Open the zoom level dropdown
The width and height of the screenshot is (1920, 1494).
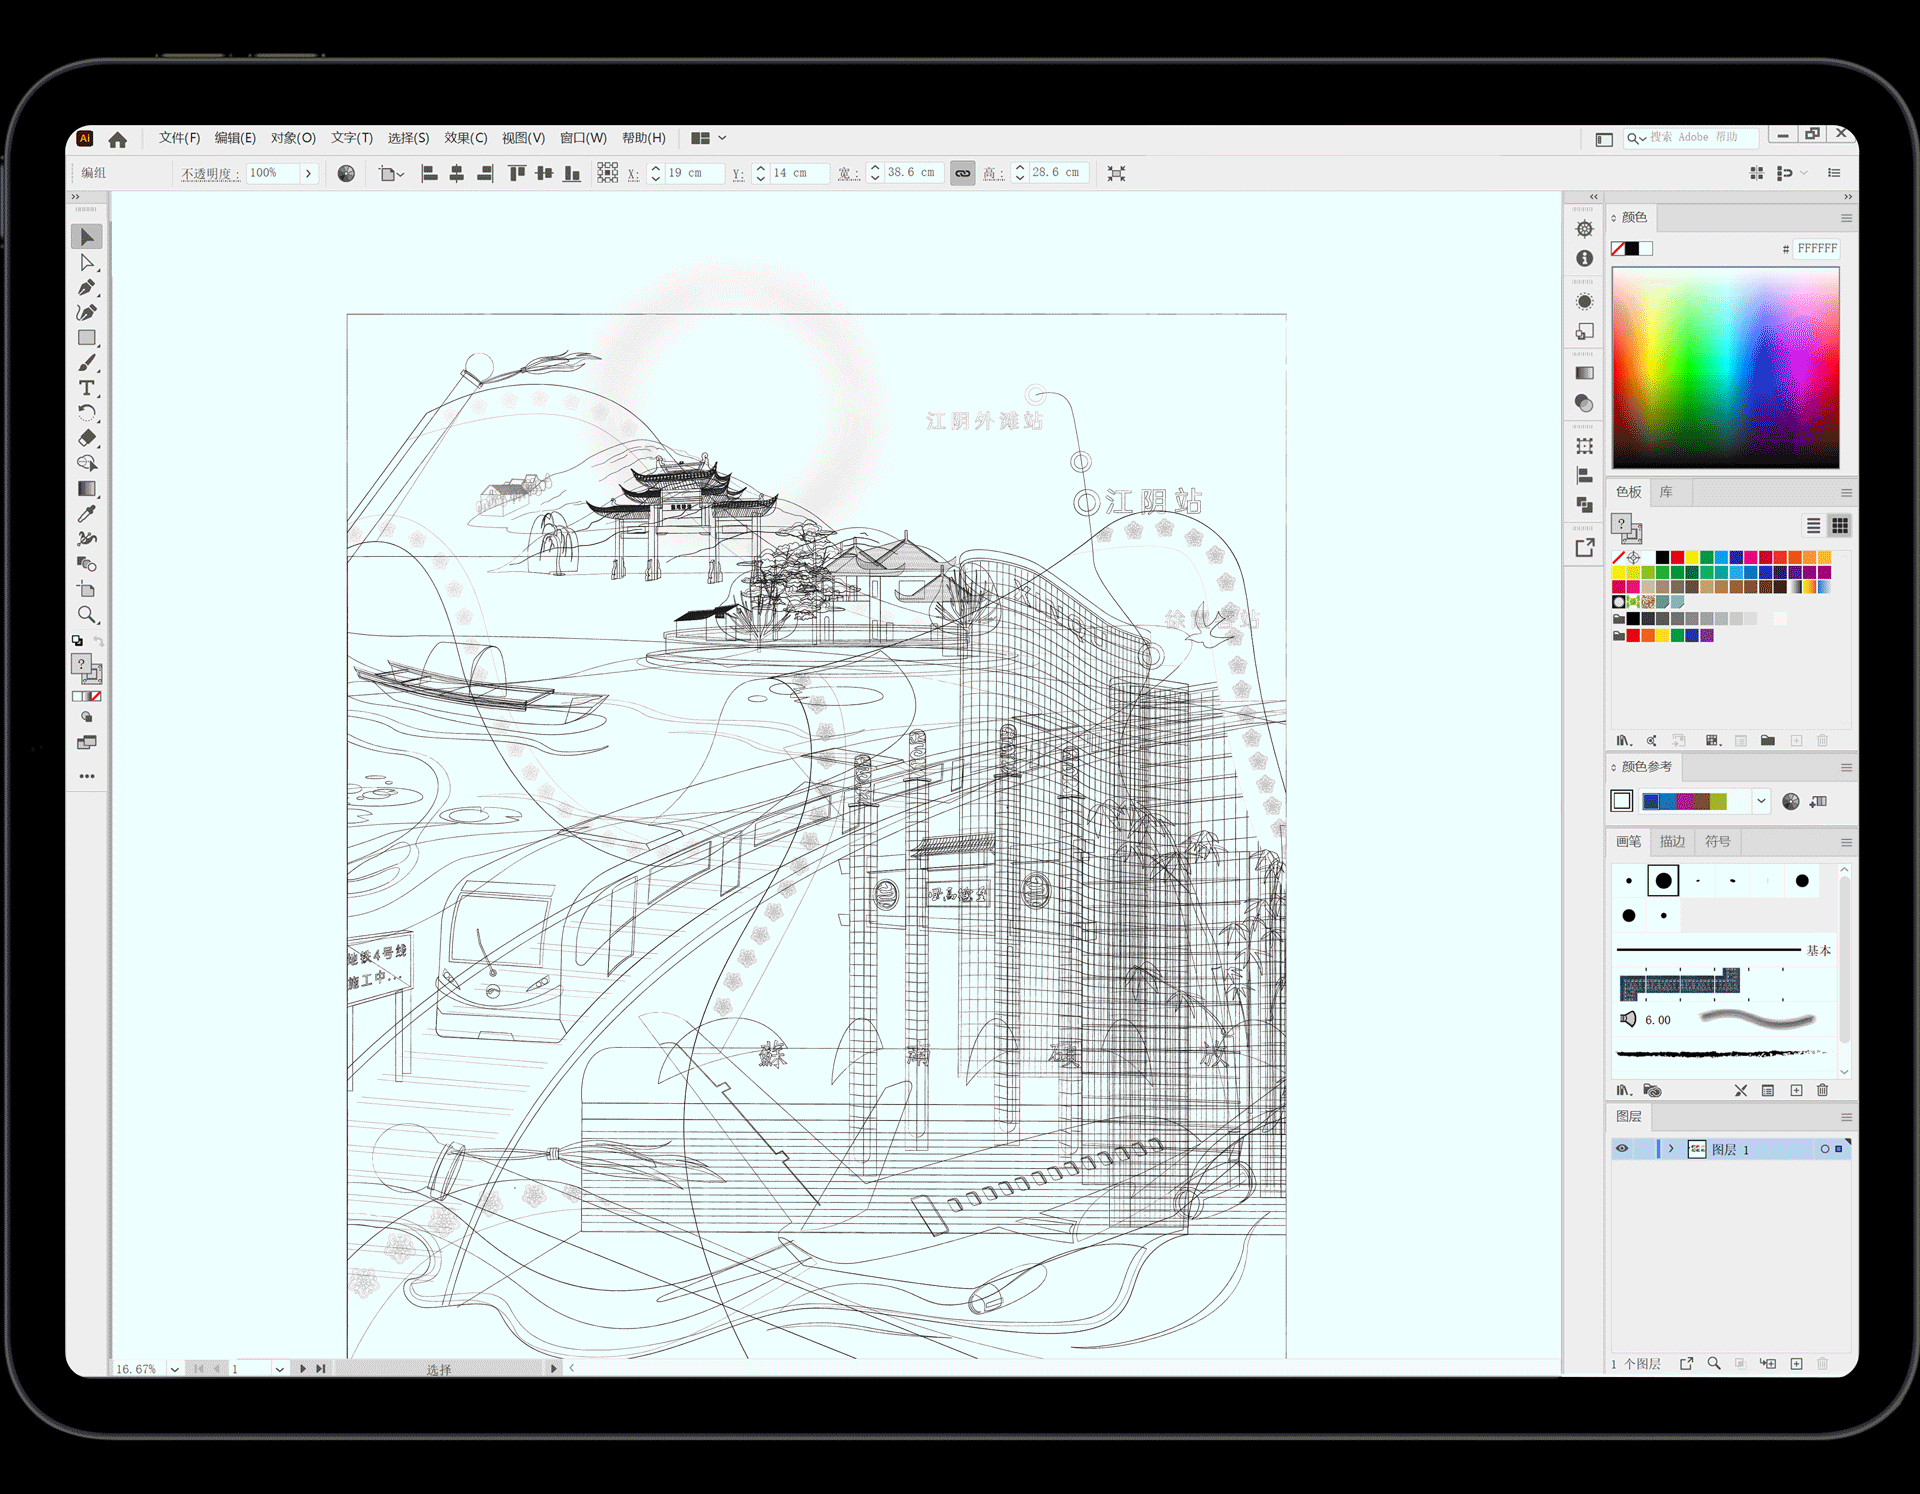coord(175,1369)
